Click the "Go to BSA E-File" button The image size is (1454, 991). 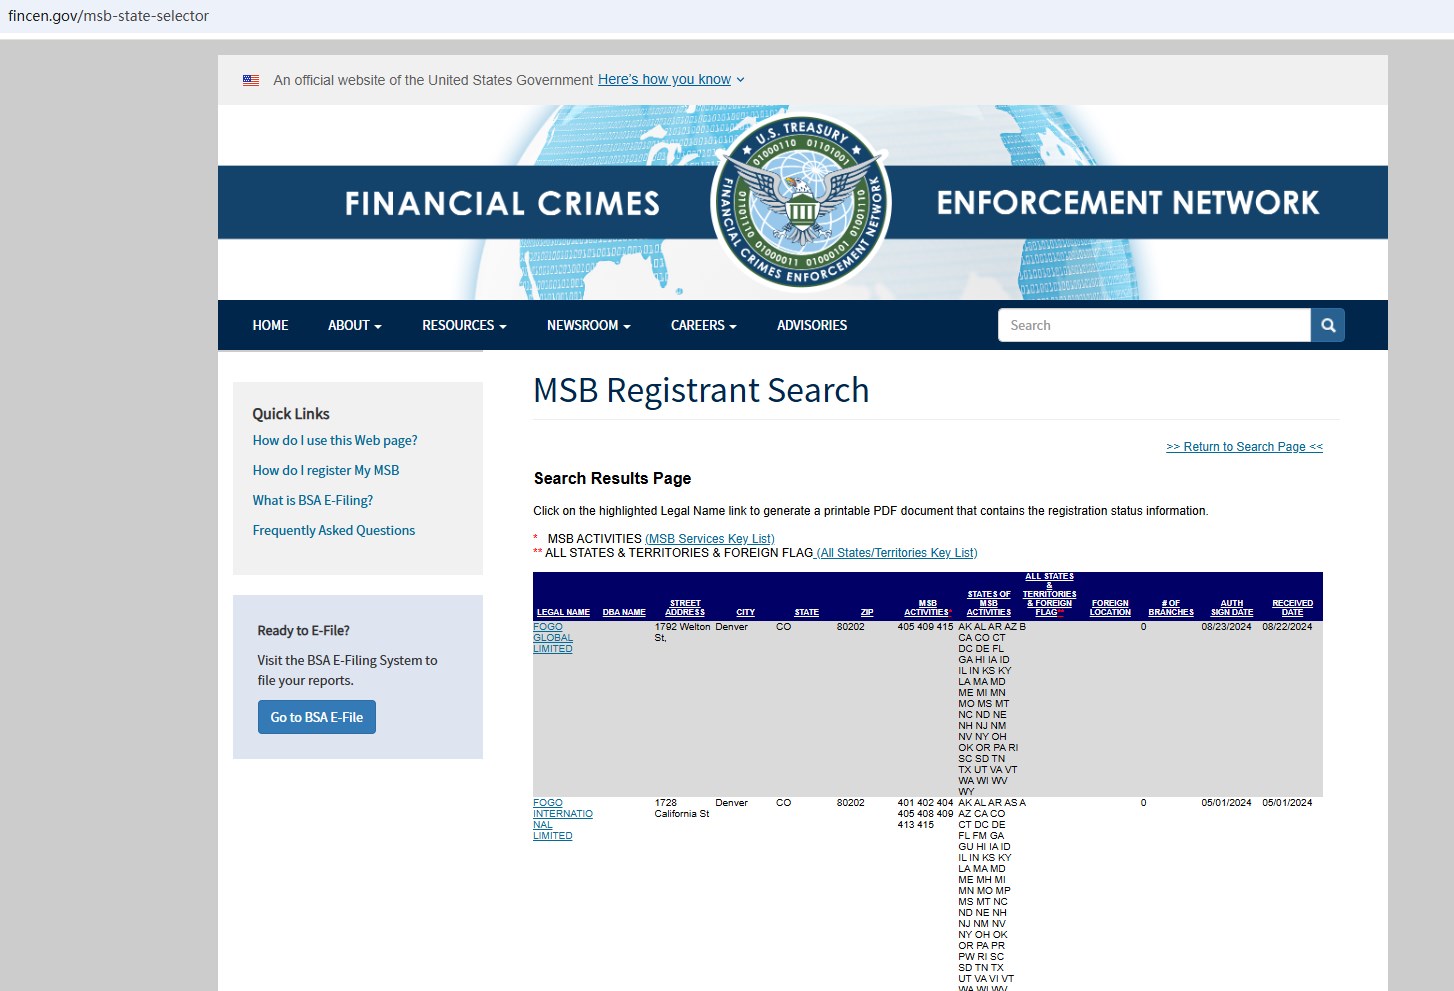(x=317, y=717)
